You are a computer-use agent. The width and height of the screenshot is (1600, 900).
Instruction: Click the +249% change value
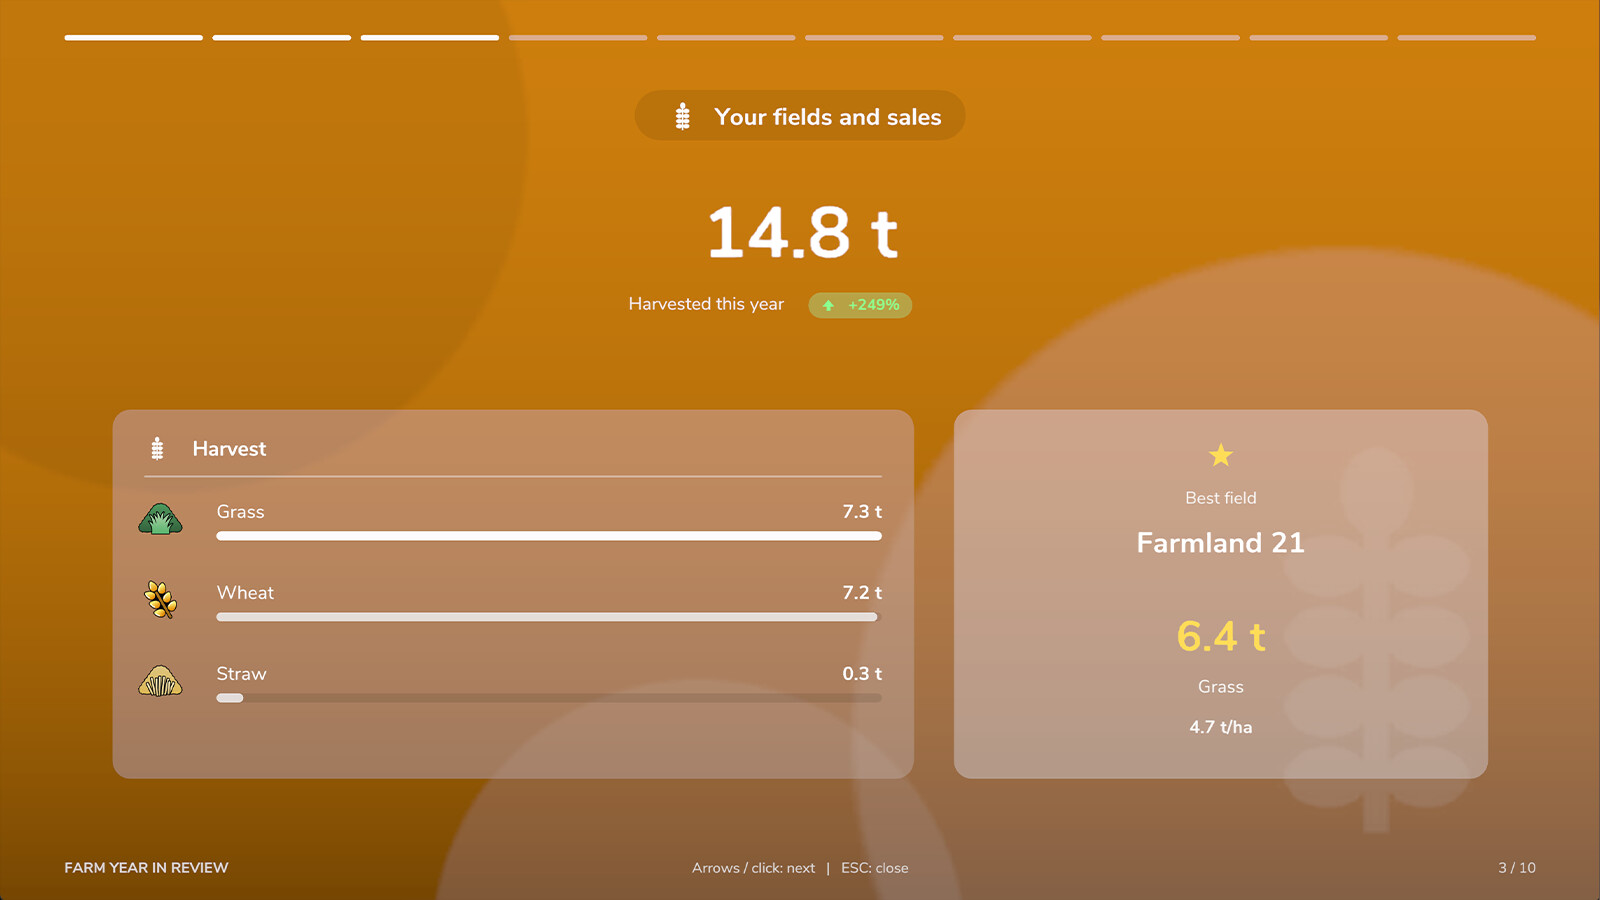click(873, 305)
